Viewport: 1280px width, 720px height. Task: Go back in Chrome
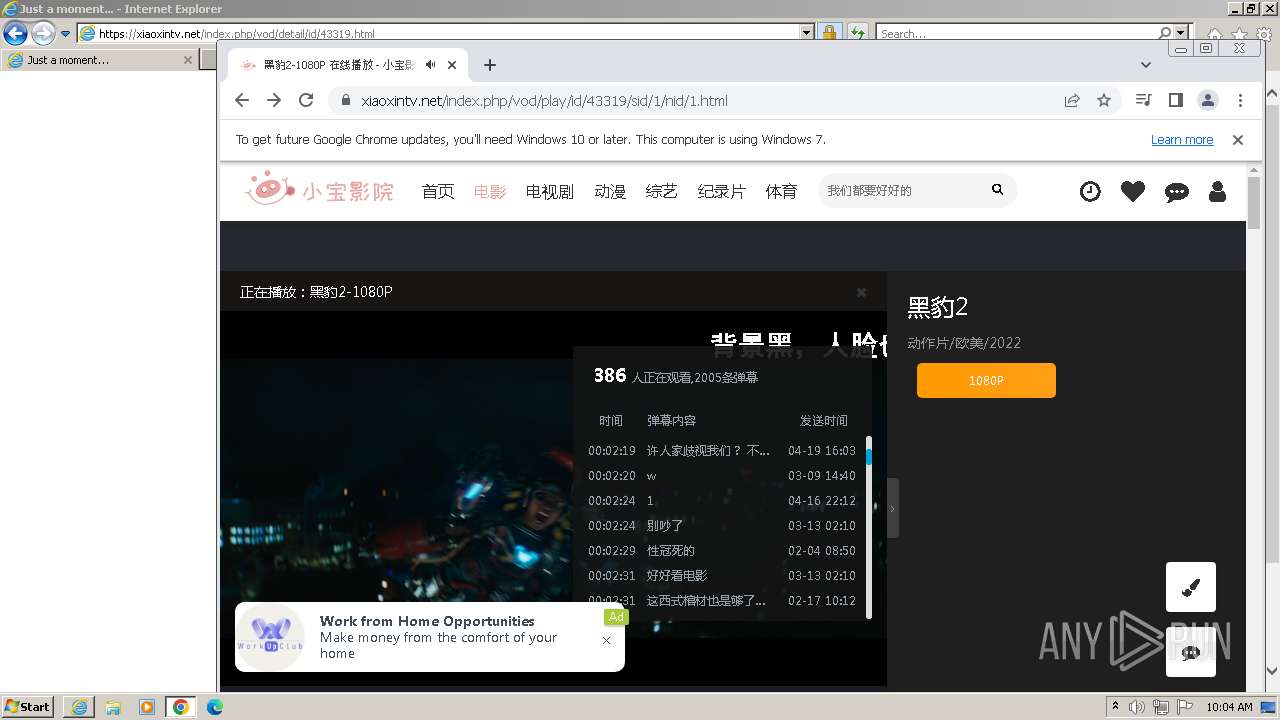tap(242, 100)
